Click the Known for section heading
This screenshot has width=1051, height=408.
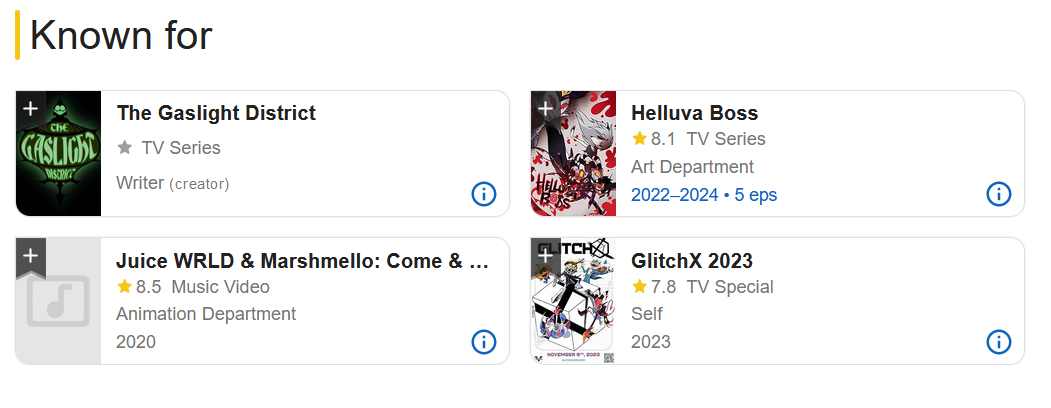(x=121, y=35)
